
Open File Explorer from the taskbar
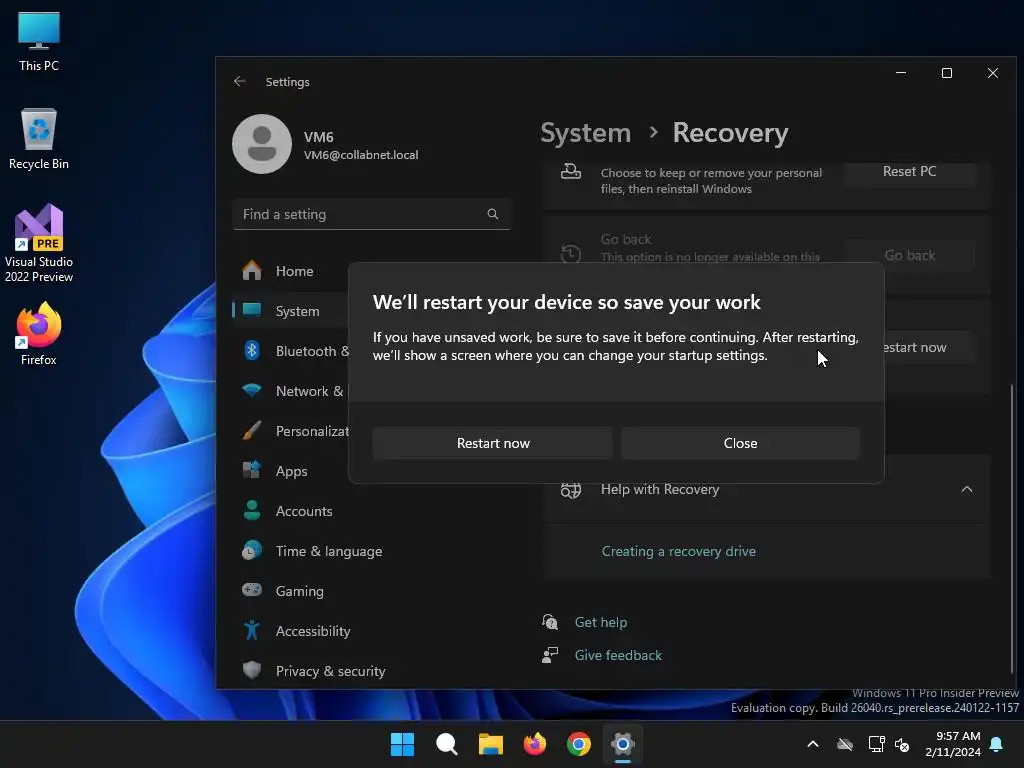click(x=490, y=744)
